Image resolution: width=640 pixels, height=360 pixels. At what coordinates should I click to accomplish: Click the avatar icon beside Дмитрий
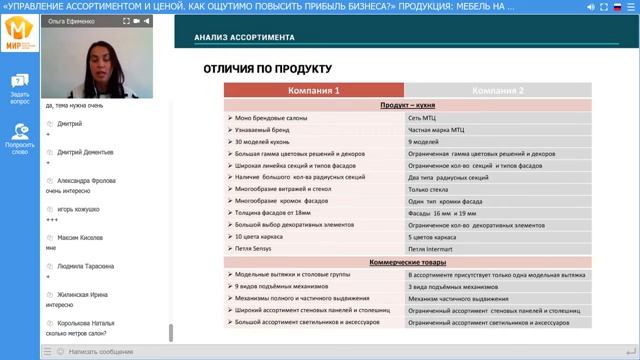(50, 124)
